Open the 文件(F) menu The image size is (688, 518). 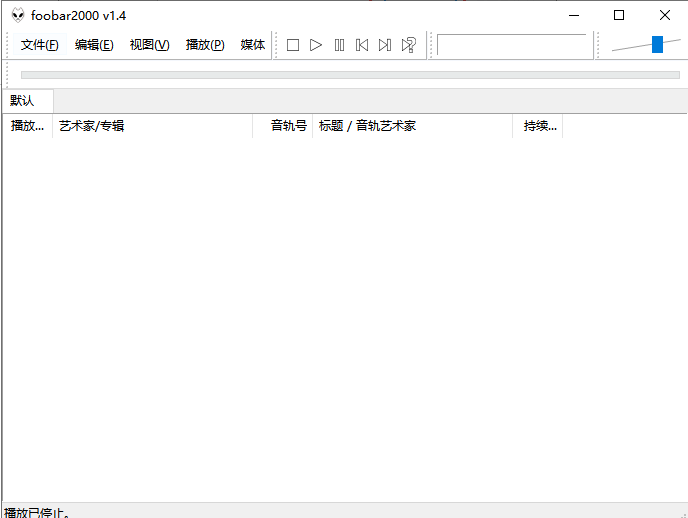tap(40, 45)
